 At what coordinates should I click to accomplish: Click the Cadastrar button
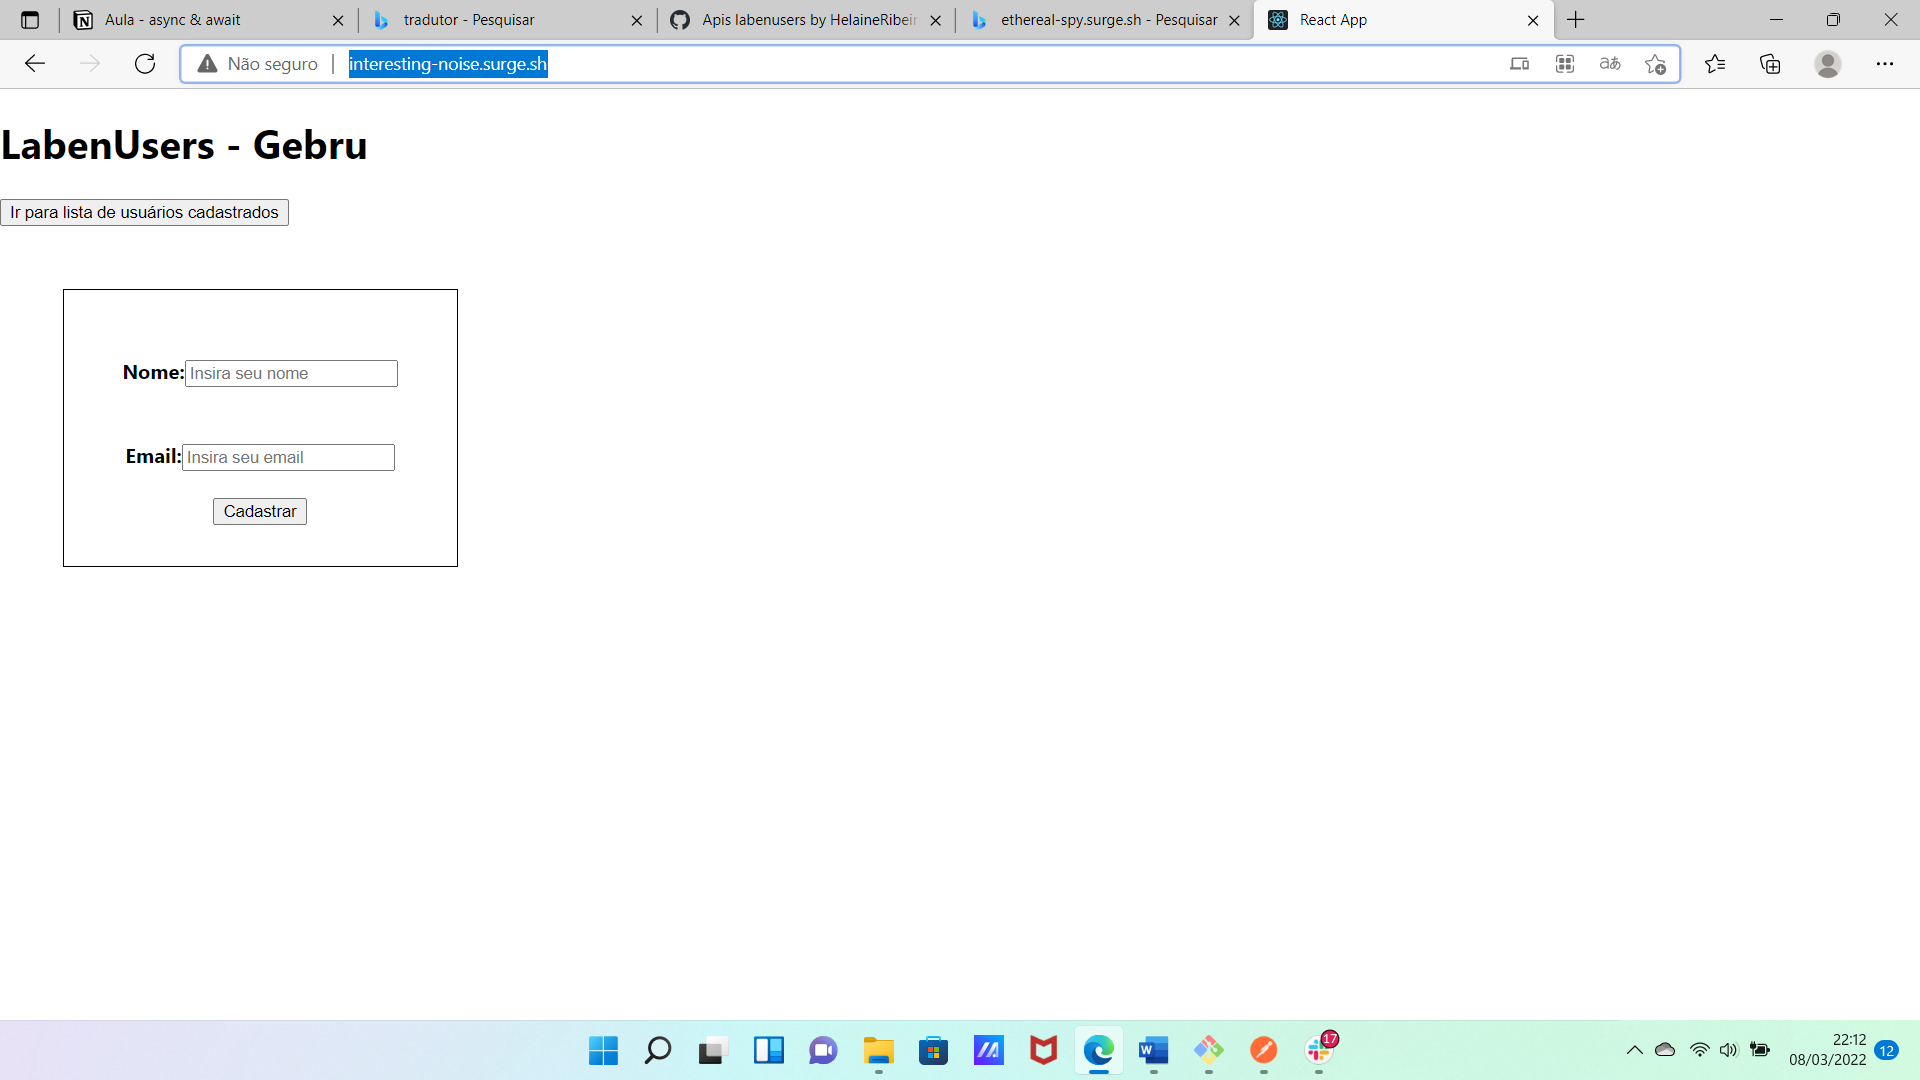[260, 511]
